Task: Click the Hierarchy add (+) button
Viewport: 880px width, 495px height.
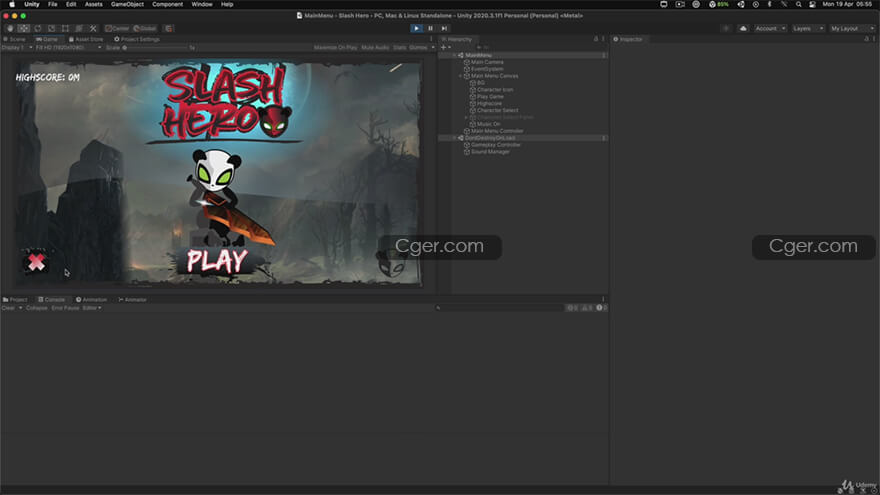Action: click(x=443, y=48)
